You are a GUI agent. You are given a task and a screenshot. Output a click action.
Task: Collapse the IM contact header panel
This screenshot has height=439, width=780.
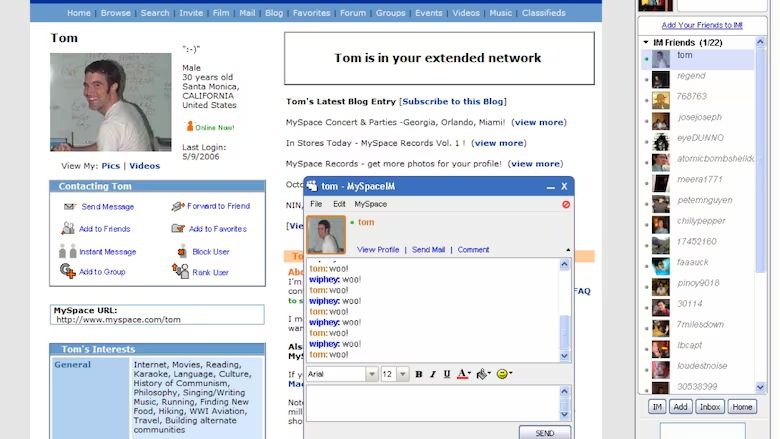568,250
